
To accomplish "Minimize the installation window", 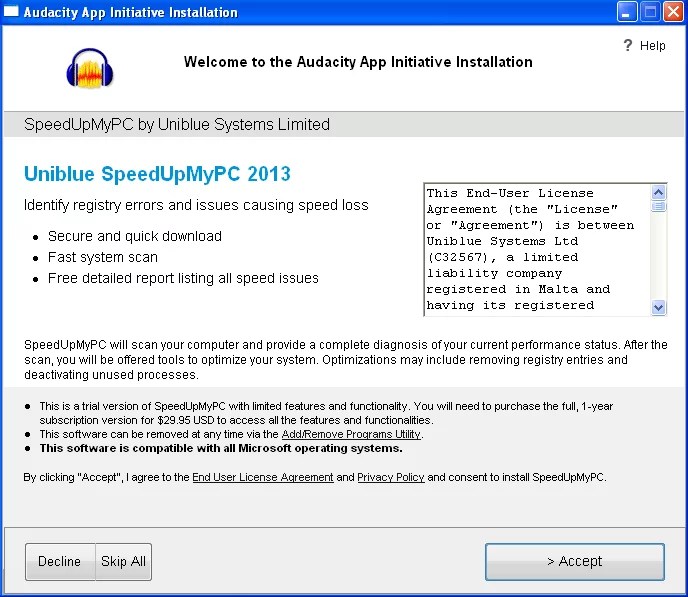I will [627, 12].
